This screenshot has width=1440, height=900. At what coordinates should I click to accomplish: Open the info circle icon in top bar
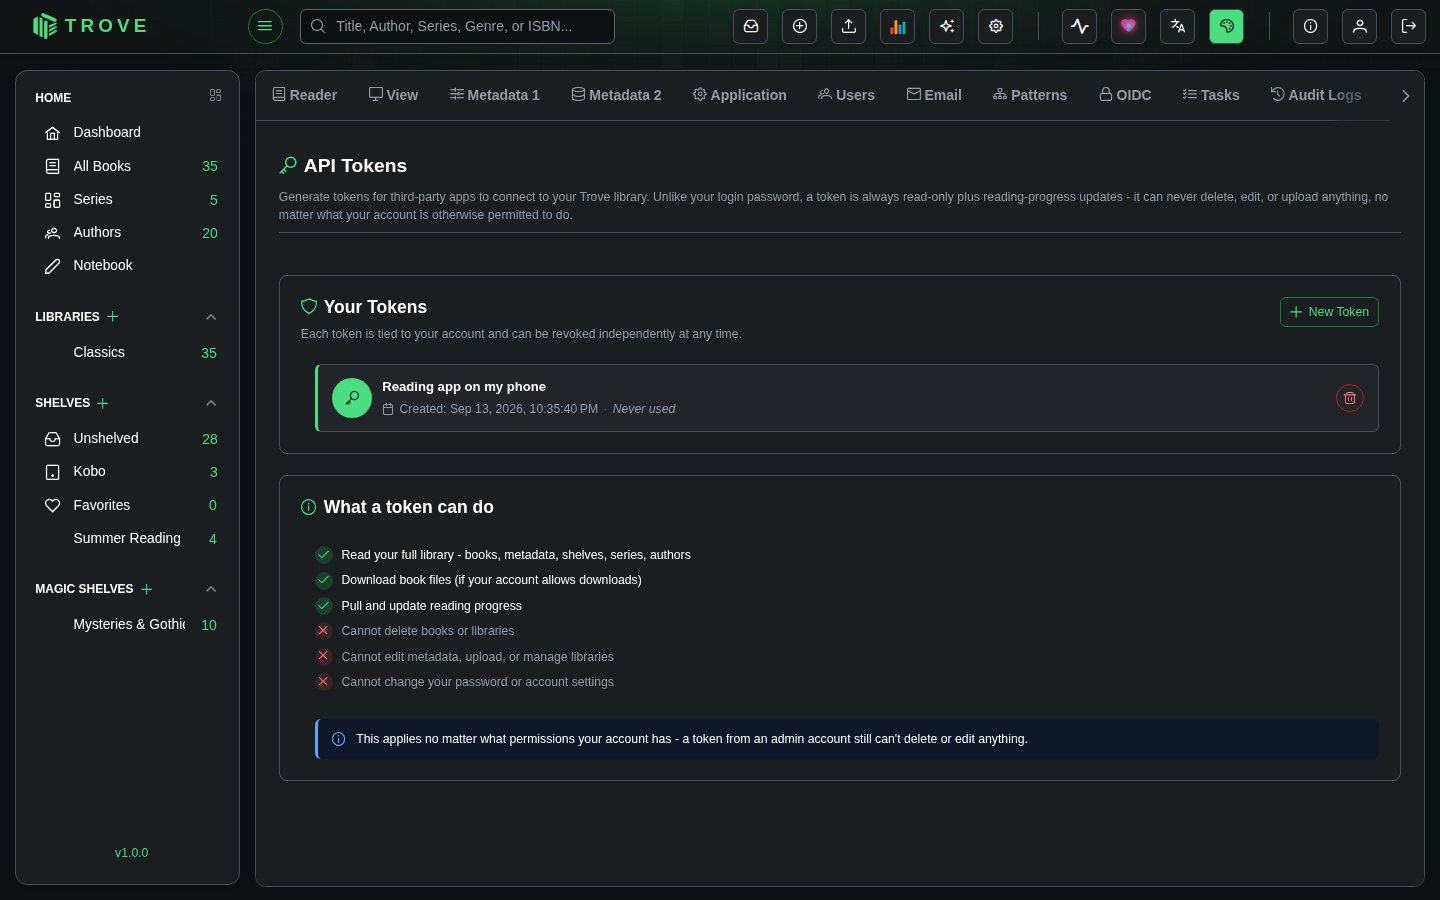pyautogui.click(x=1311, y=26)
